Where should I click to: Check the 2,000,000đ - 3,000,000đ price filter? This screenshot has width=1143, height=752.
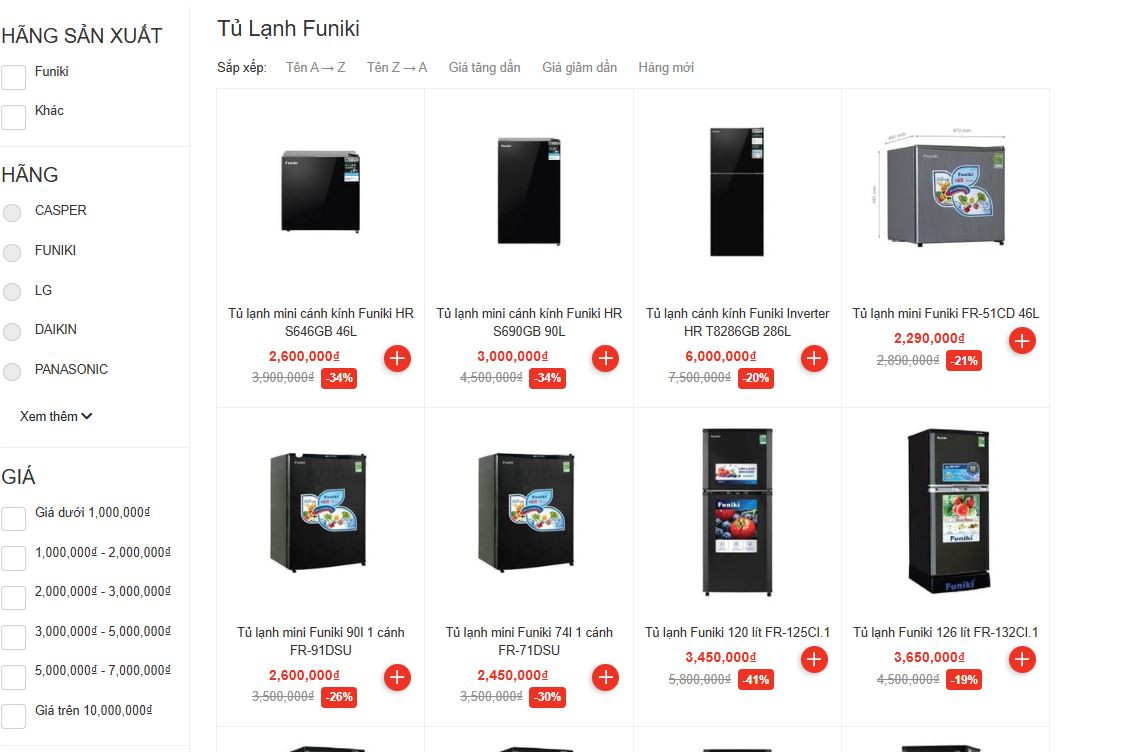13,598
